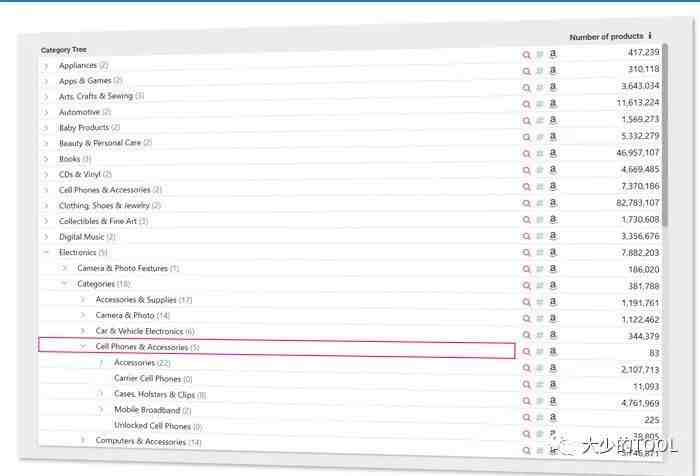Viewport: 700px width, 476px height.
Task: Click the Amazon icon for Mobile Broadband
Action: click(553, 417)
